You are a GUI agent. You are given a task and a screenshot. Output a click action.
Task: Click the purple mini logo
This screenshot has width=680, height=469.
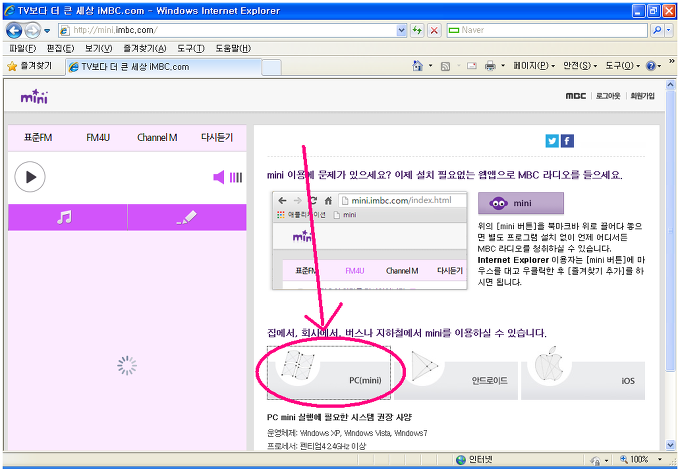[34, 96]
